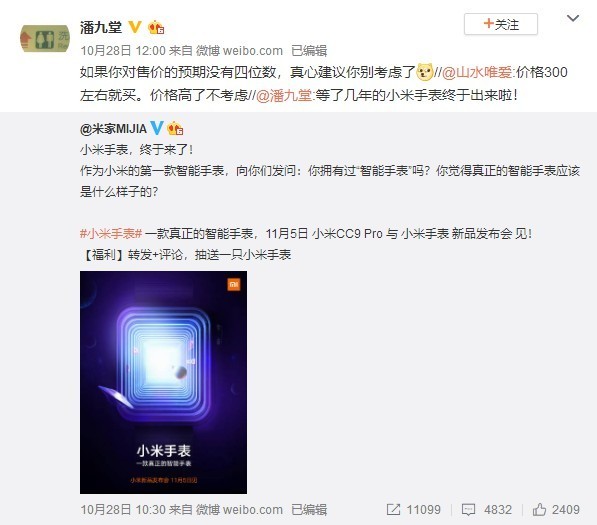The width and height of the screenshot is (597, 525).
Task: Open the 小米手表 poster thumbnail
Action: pos(163,382)
